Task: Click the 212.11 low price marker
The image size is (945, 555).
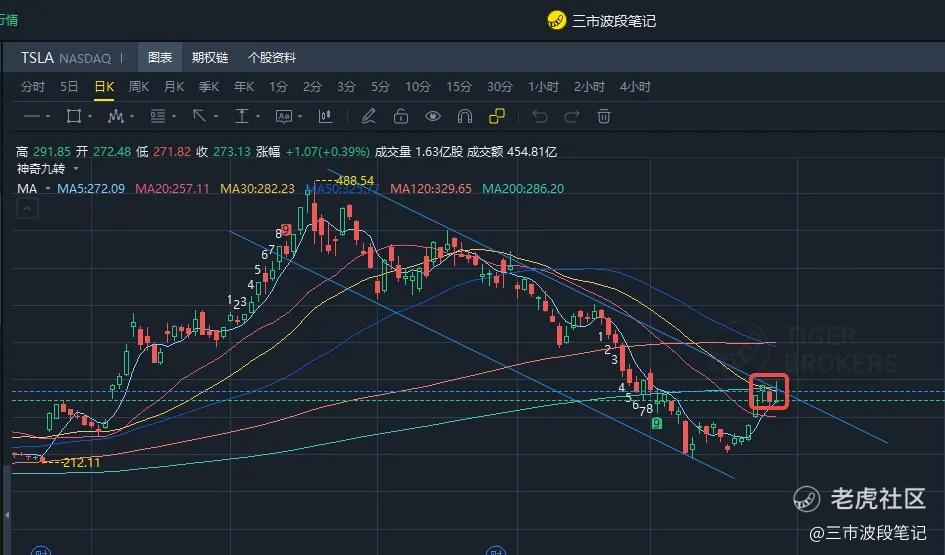Action: point(81,462)
